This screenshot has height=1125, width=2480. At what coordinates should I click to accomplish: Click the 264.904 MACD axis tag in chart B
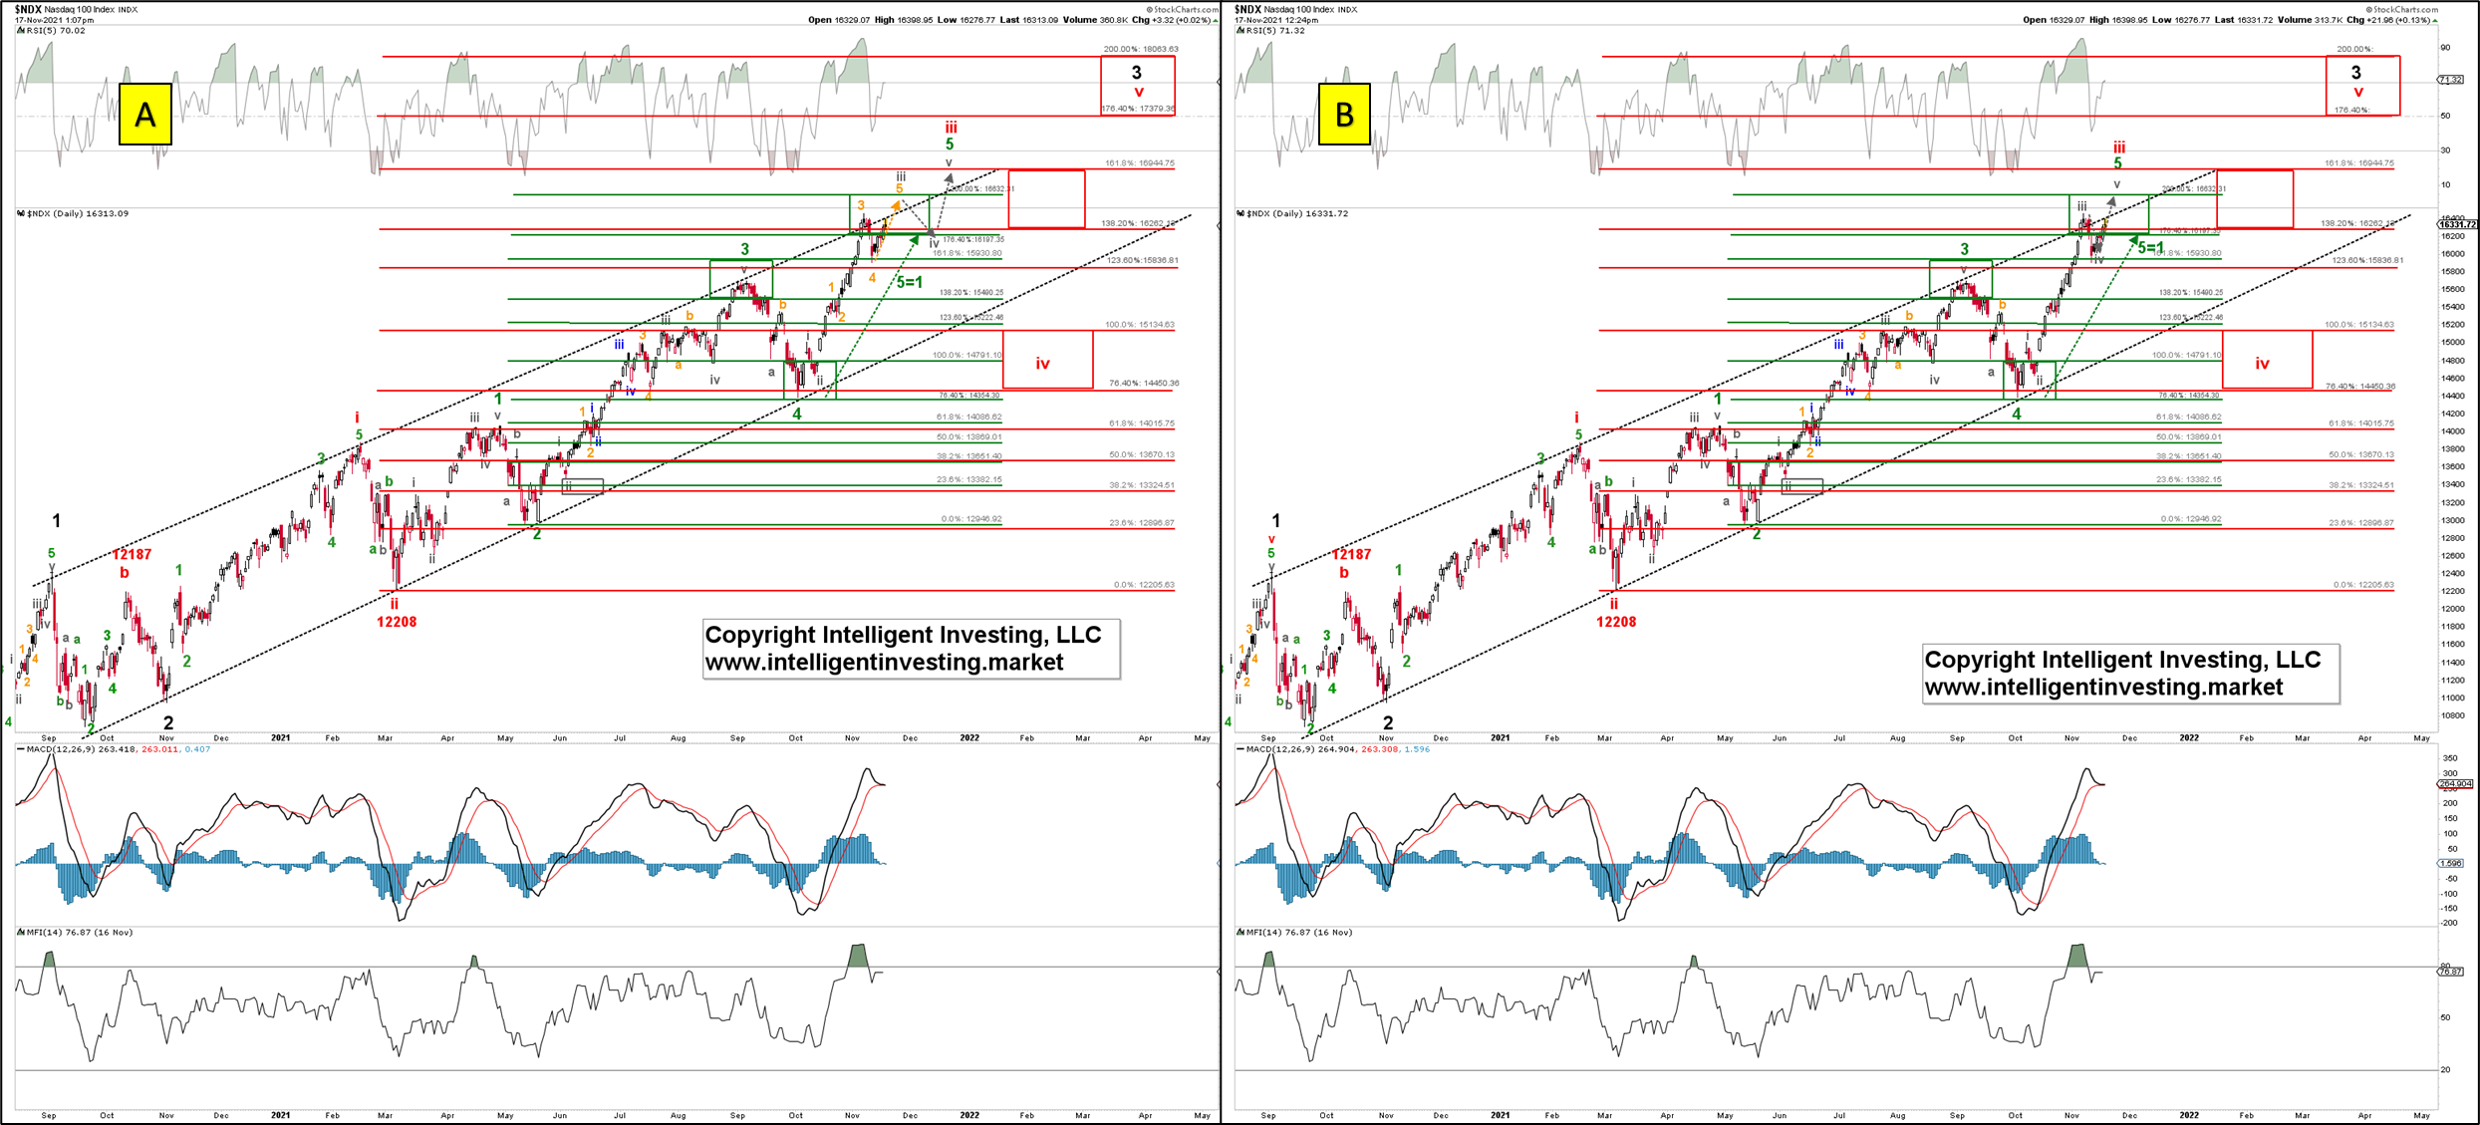tap(2456, 784)
